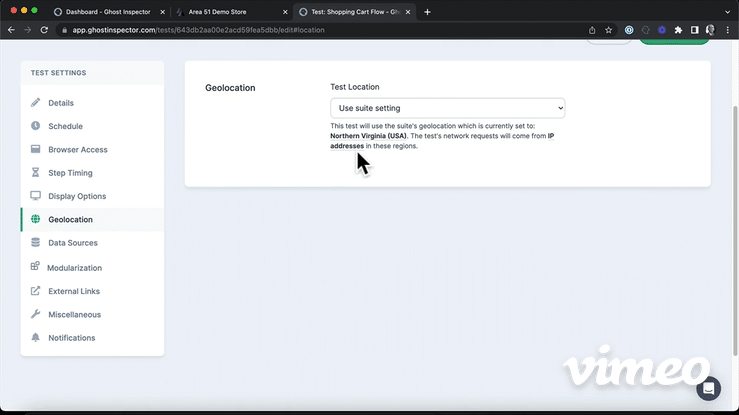Go forward with the browser forward arrow
Screen dimensions: 739x415
(x=27, y=30)
